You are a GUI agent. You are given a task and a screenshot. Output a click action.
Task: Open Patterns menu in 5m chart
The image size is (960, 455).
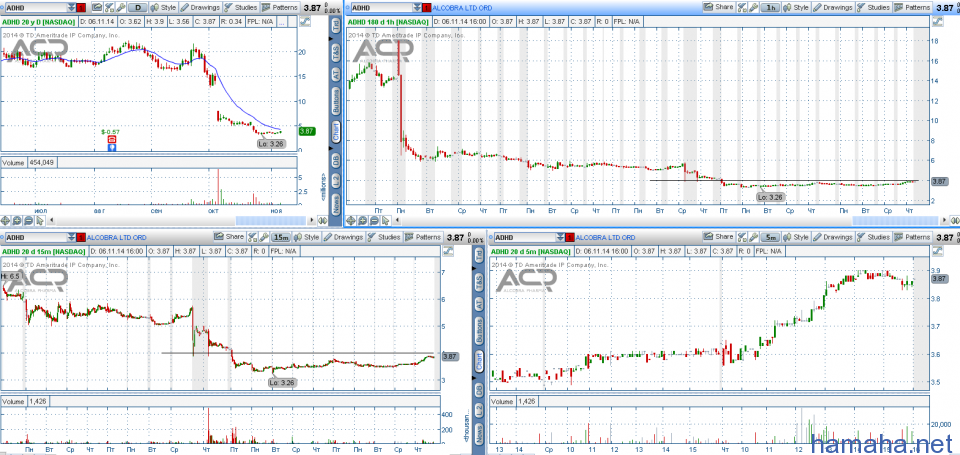(x=912, y=236)
